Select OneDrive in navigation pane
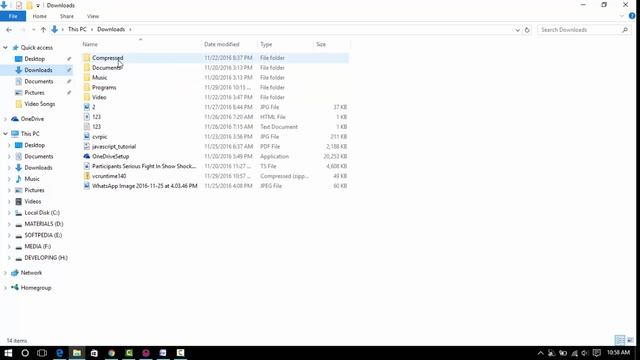640x360 pixels. (x=32, y=119)
